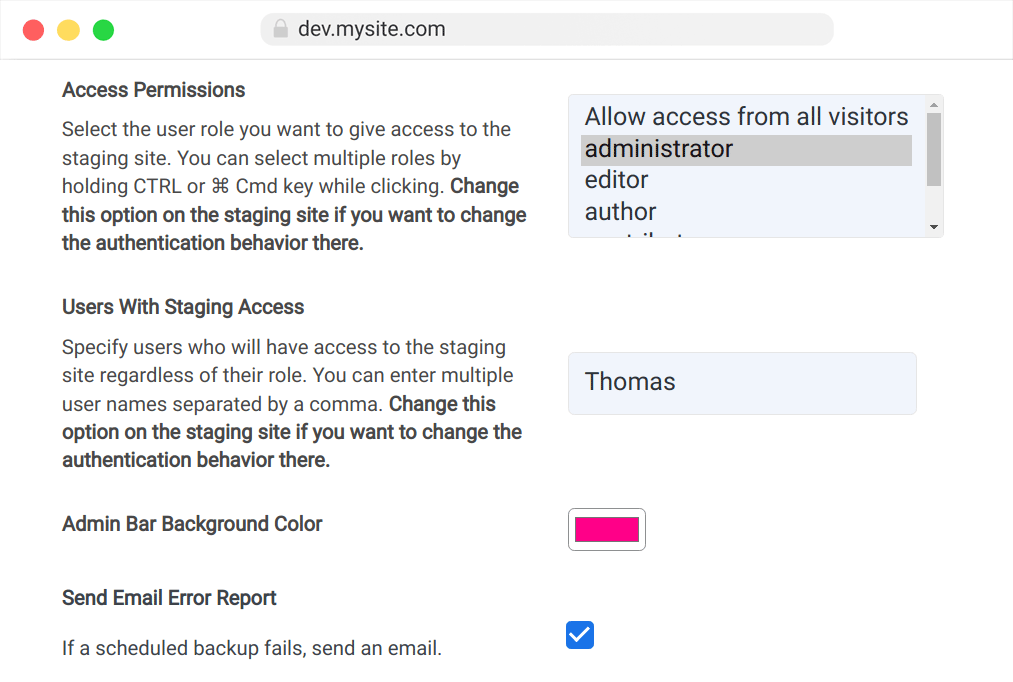Click the green maximize window button
The image size is (1013, 682).
[103, 30]
